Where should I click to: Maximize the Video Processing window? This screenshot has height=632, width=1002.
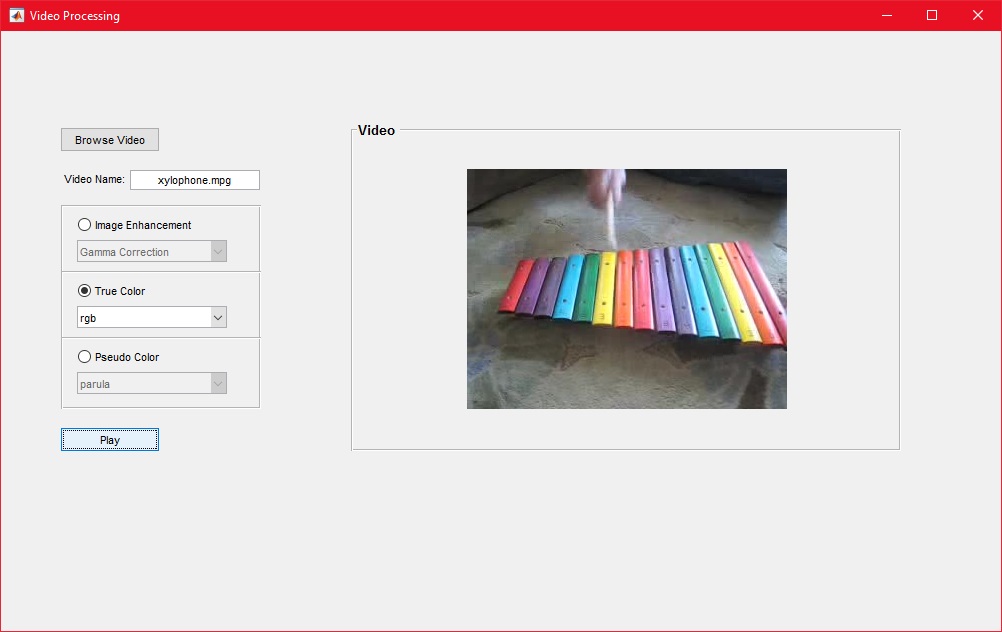(932, 15)
